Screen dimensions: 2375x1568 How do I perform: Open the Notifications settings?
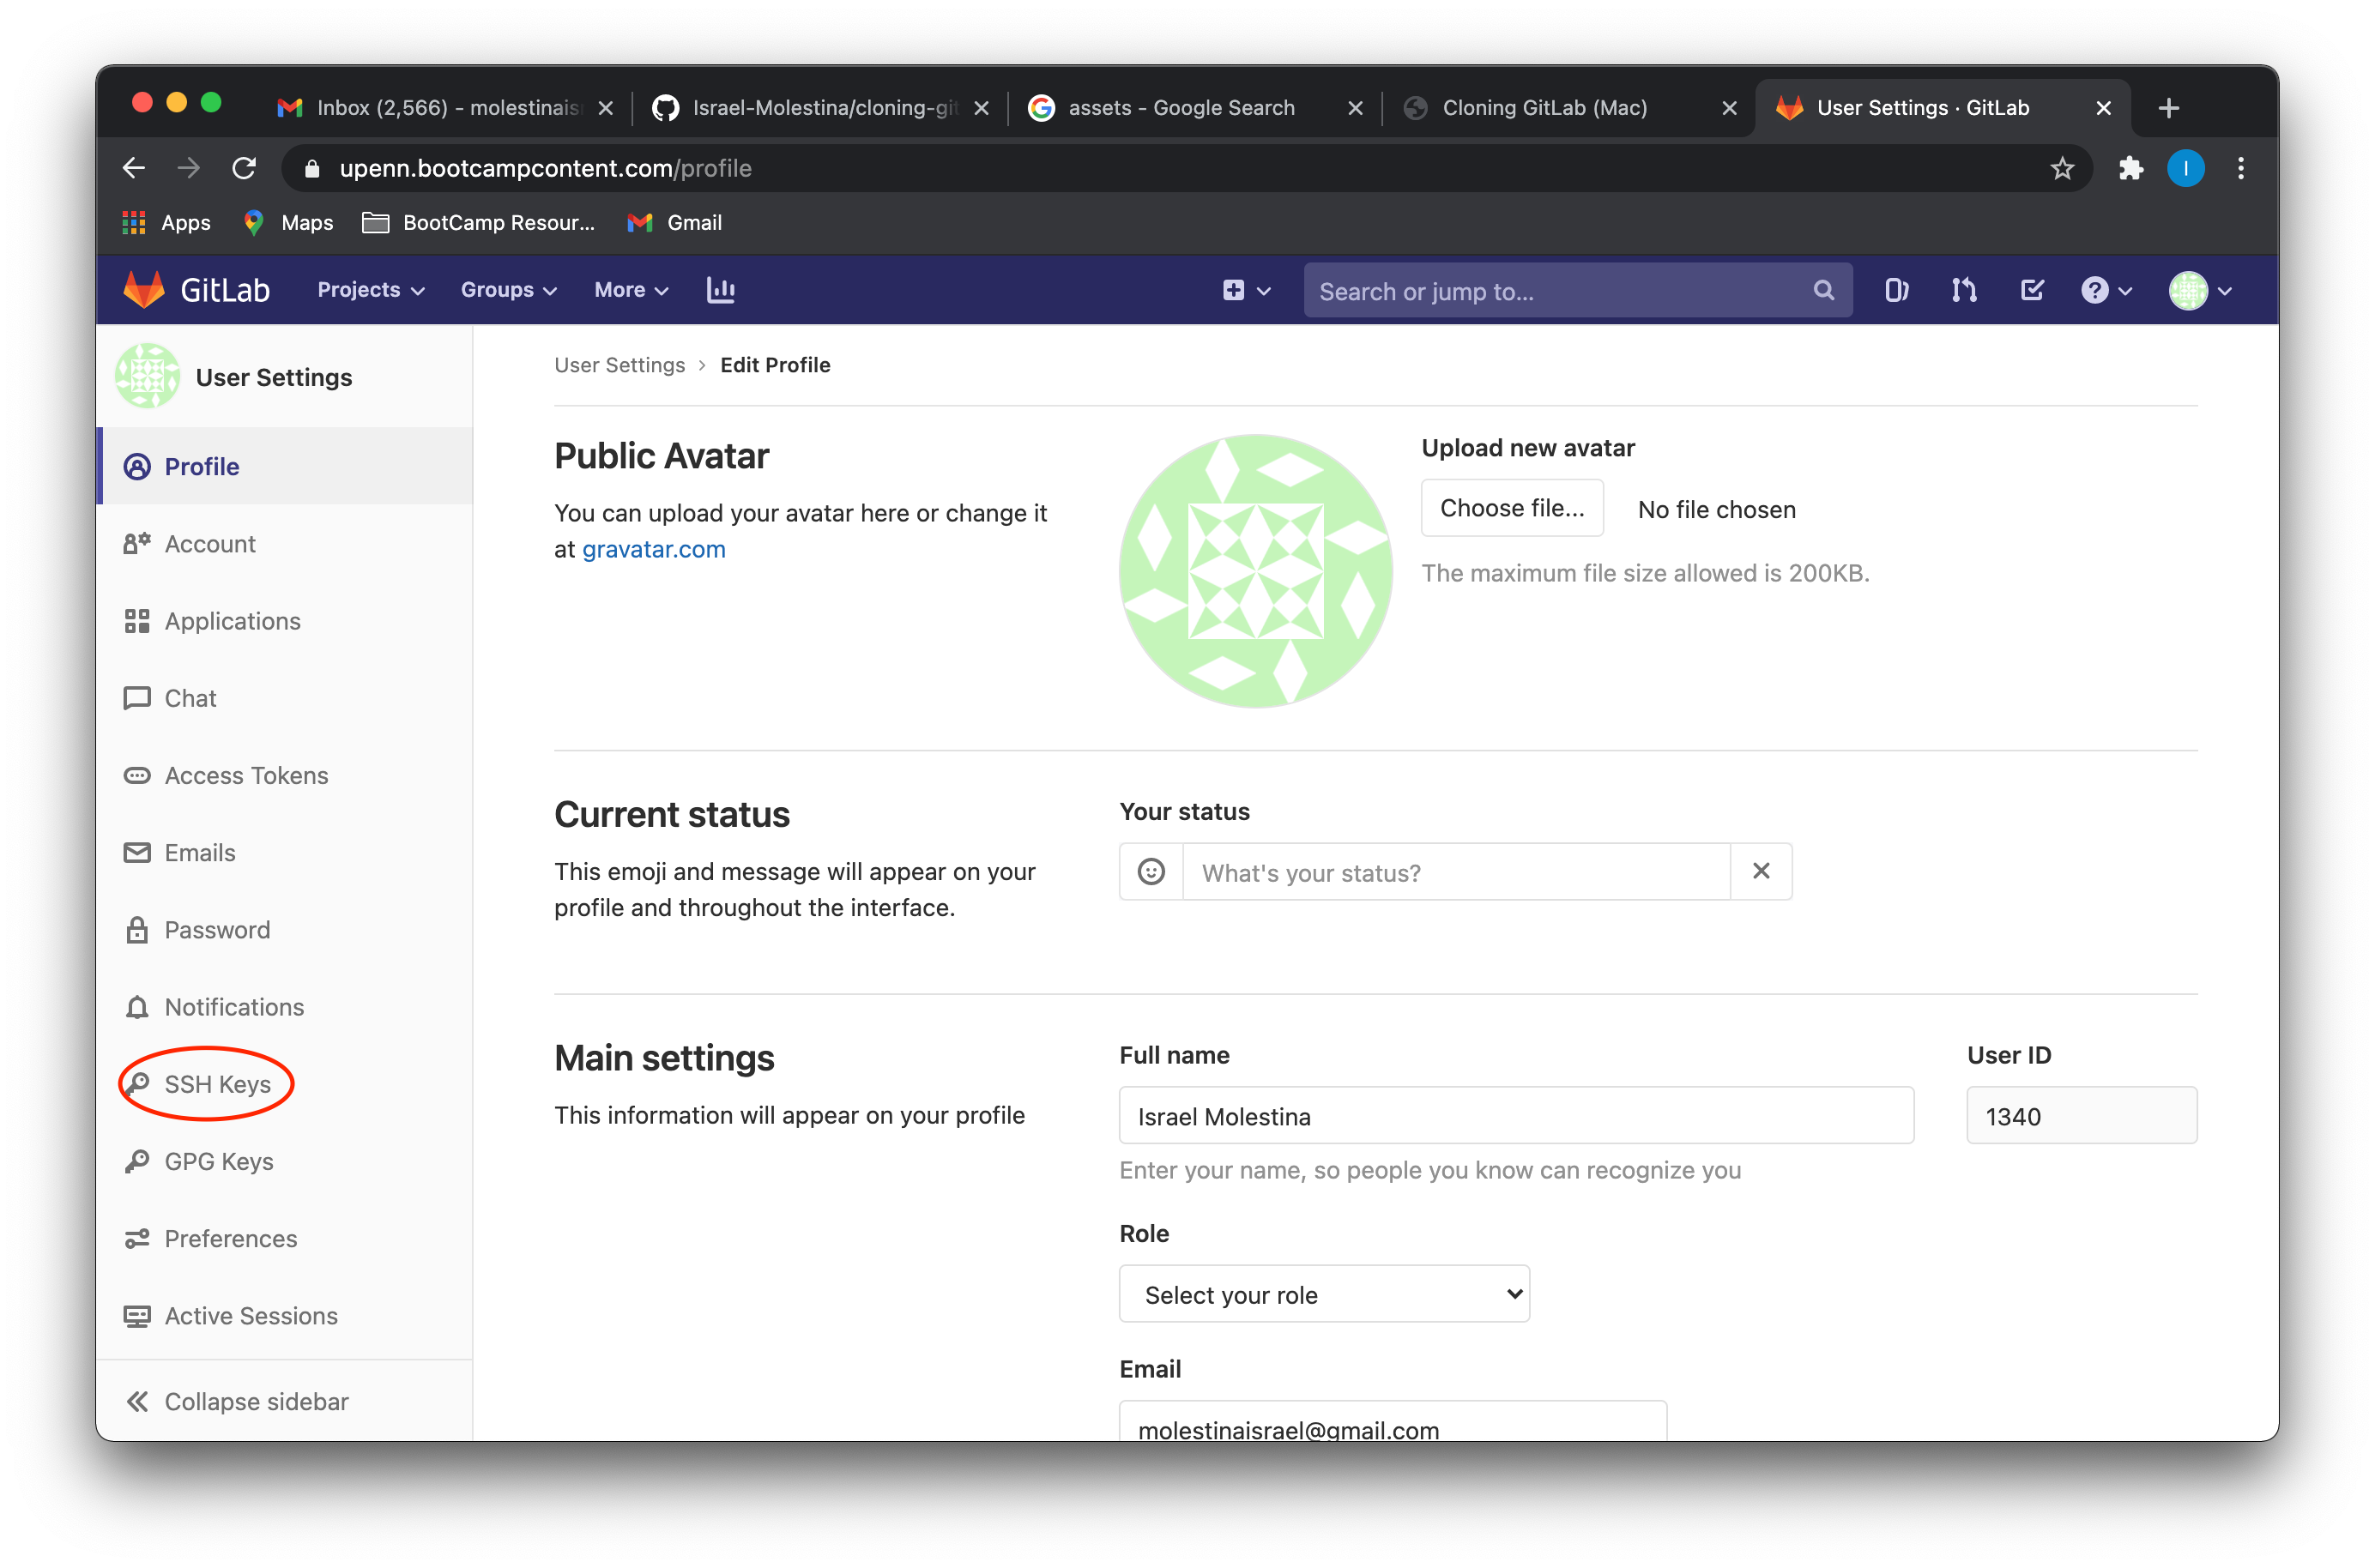coord(234,1007)
